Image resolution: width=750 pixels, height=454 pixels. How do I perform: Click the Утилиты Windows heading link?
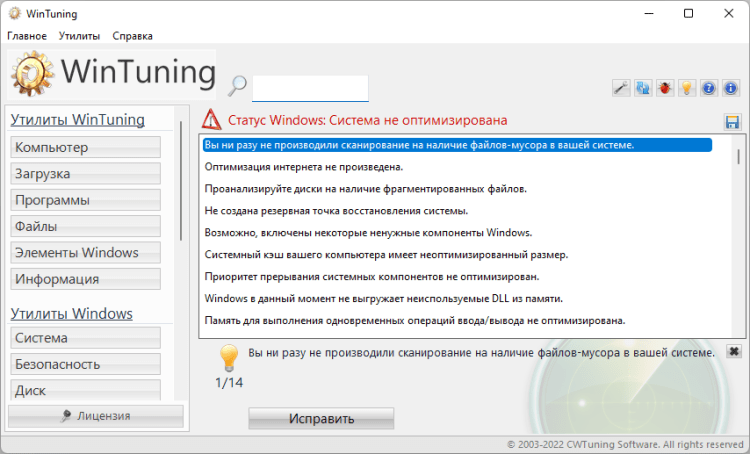tap(72, 313)
